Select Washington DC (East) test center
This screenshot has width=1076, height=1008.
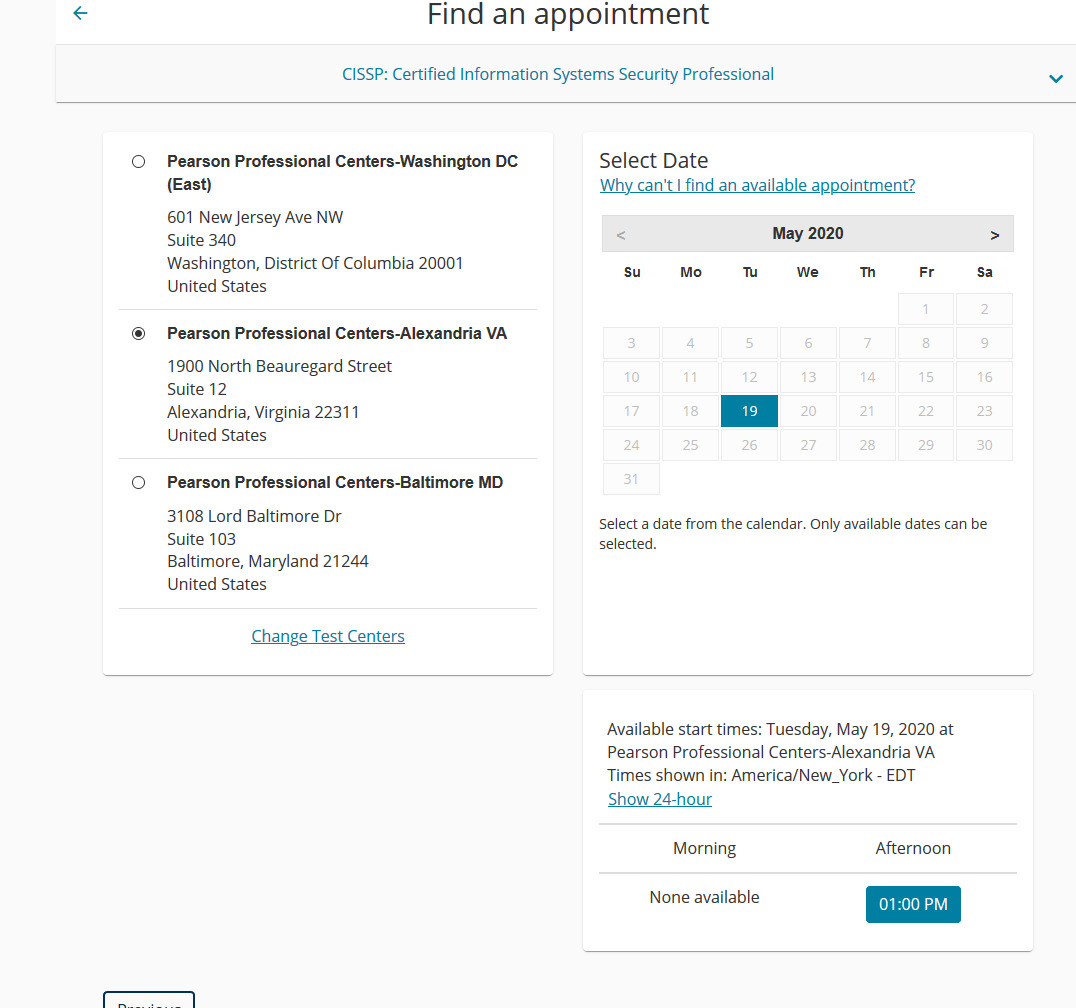coord(139,162)
